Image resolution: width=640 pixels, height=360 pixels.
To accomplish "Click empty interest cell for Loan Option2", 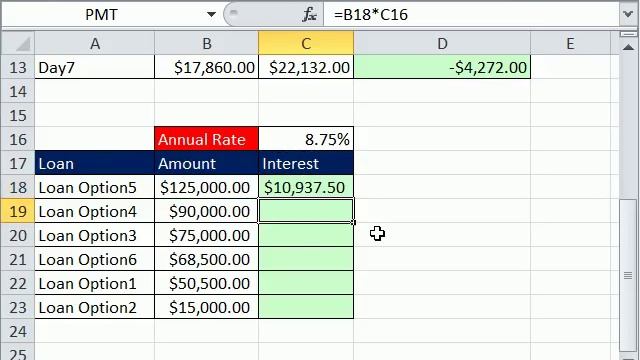I will point(306,307).
